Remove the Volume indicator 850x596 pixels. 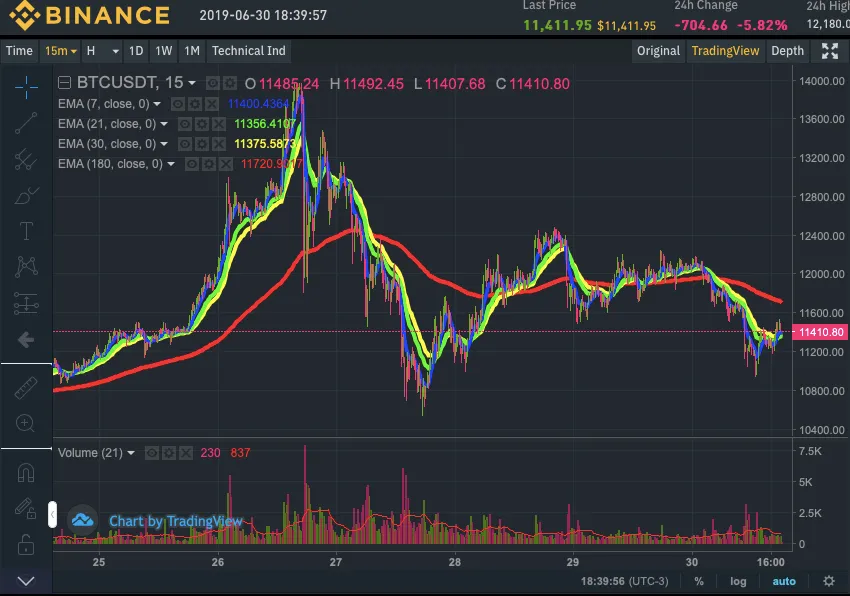tap(186, 453)
